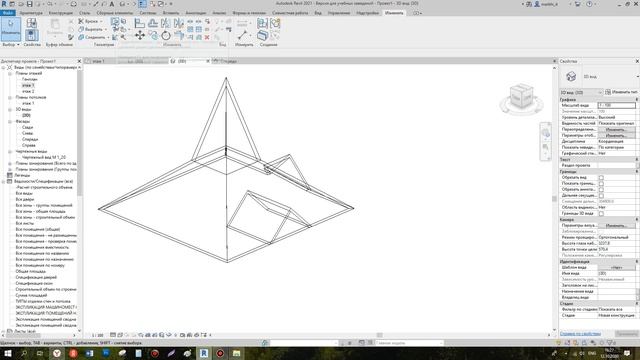
Task: Select Спецификация дверей in the Project Browser
Action: (x=36, y=277)
